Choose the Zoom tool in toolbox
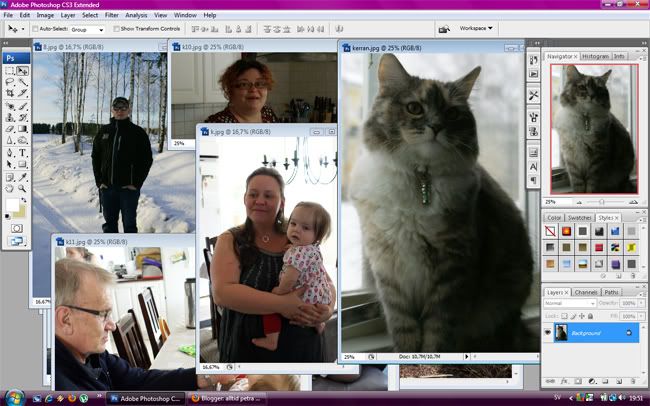The image size is (650, 406). click(22, 186)
